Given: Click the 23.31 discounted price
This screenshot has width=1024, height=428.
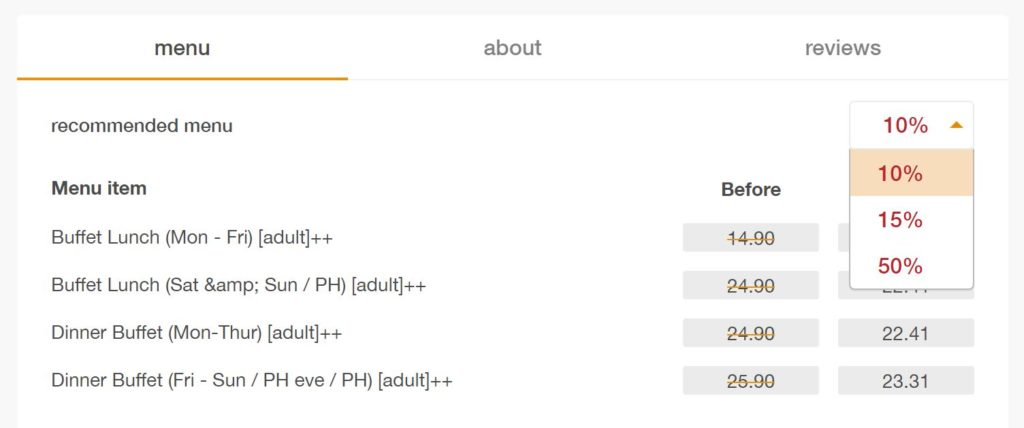Looking at the screenshot, I should point(905,381).
